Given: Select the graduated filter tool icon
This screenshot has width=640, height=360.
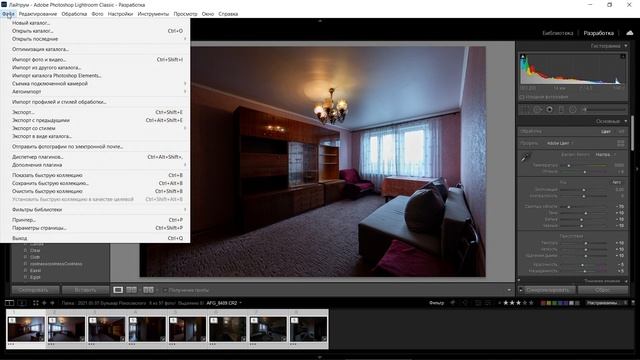Looking at the screenshot, I should click(x=561, y=109).
